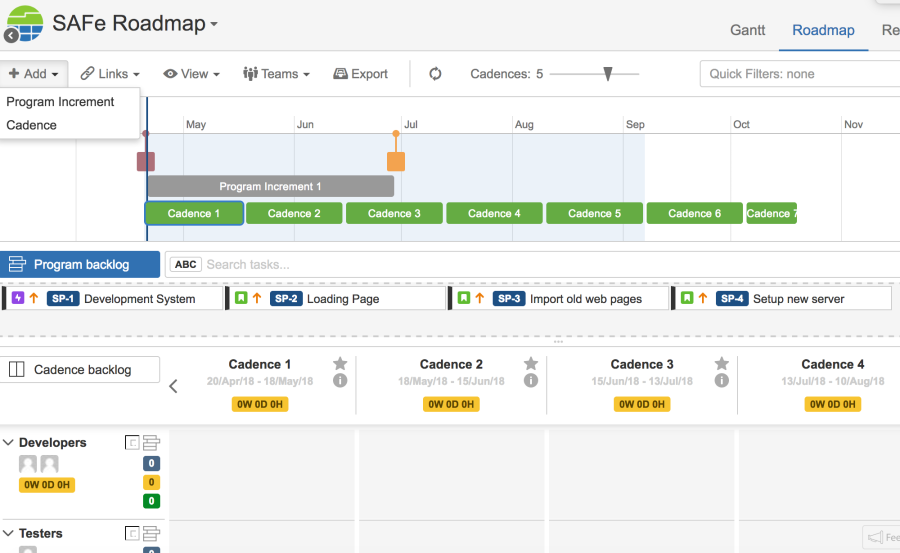Open task SP-3 Import old web pages
The height and width of the screenshot is (553, 900).
559,299
